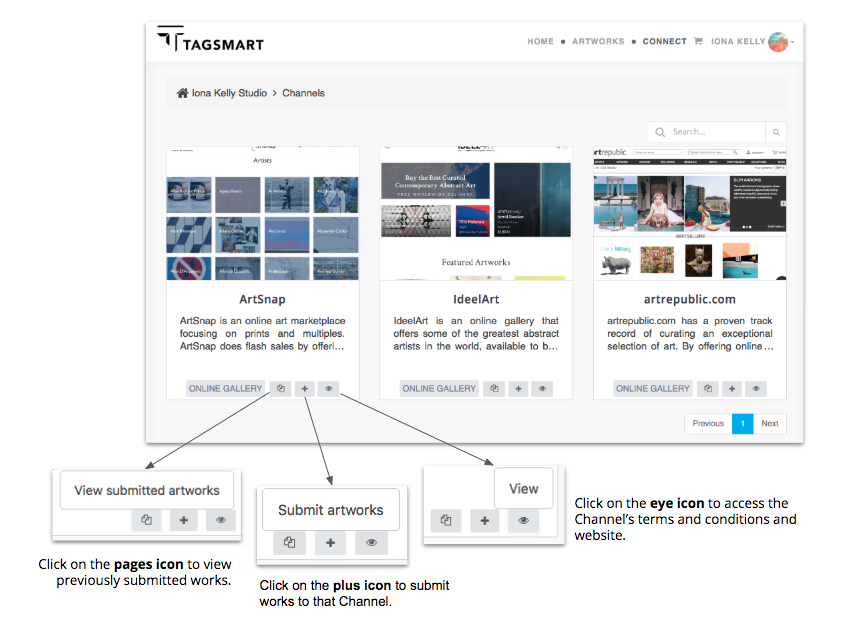Image resolution: width=853 pixels, height=637 pixels.
Task: View submitted artworks for ArtSnap
Action: point(281,388)
